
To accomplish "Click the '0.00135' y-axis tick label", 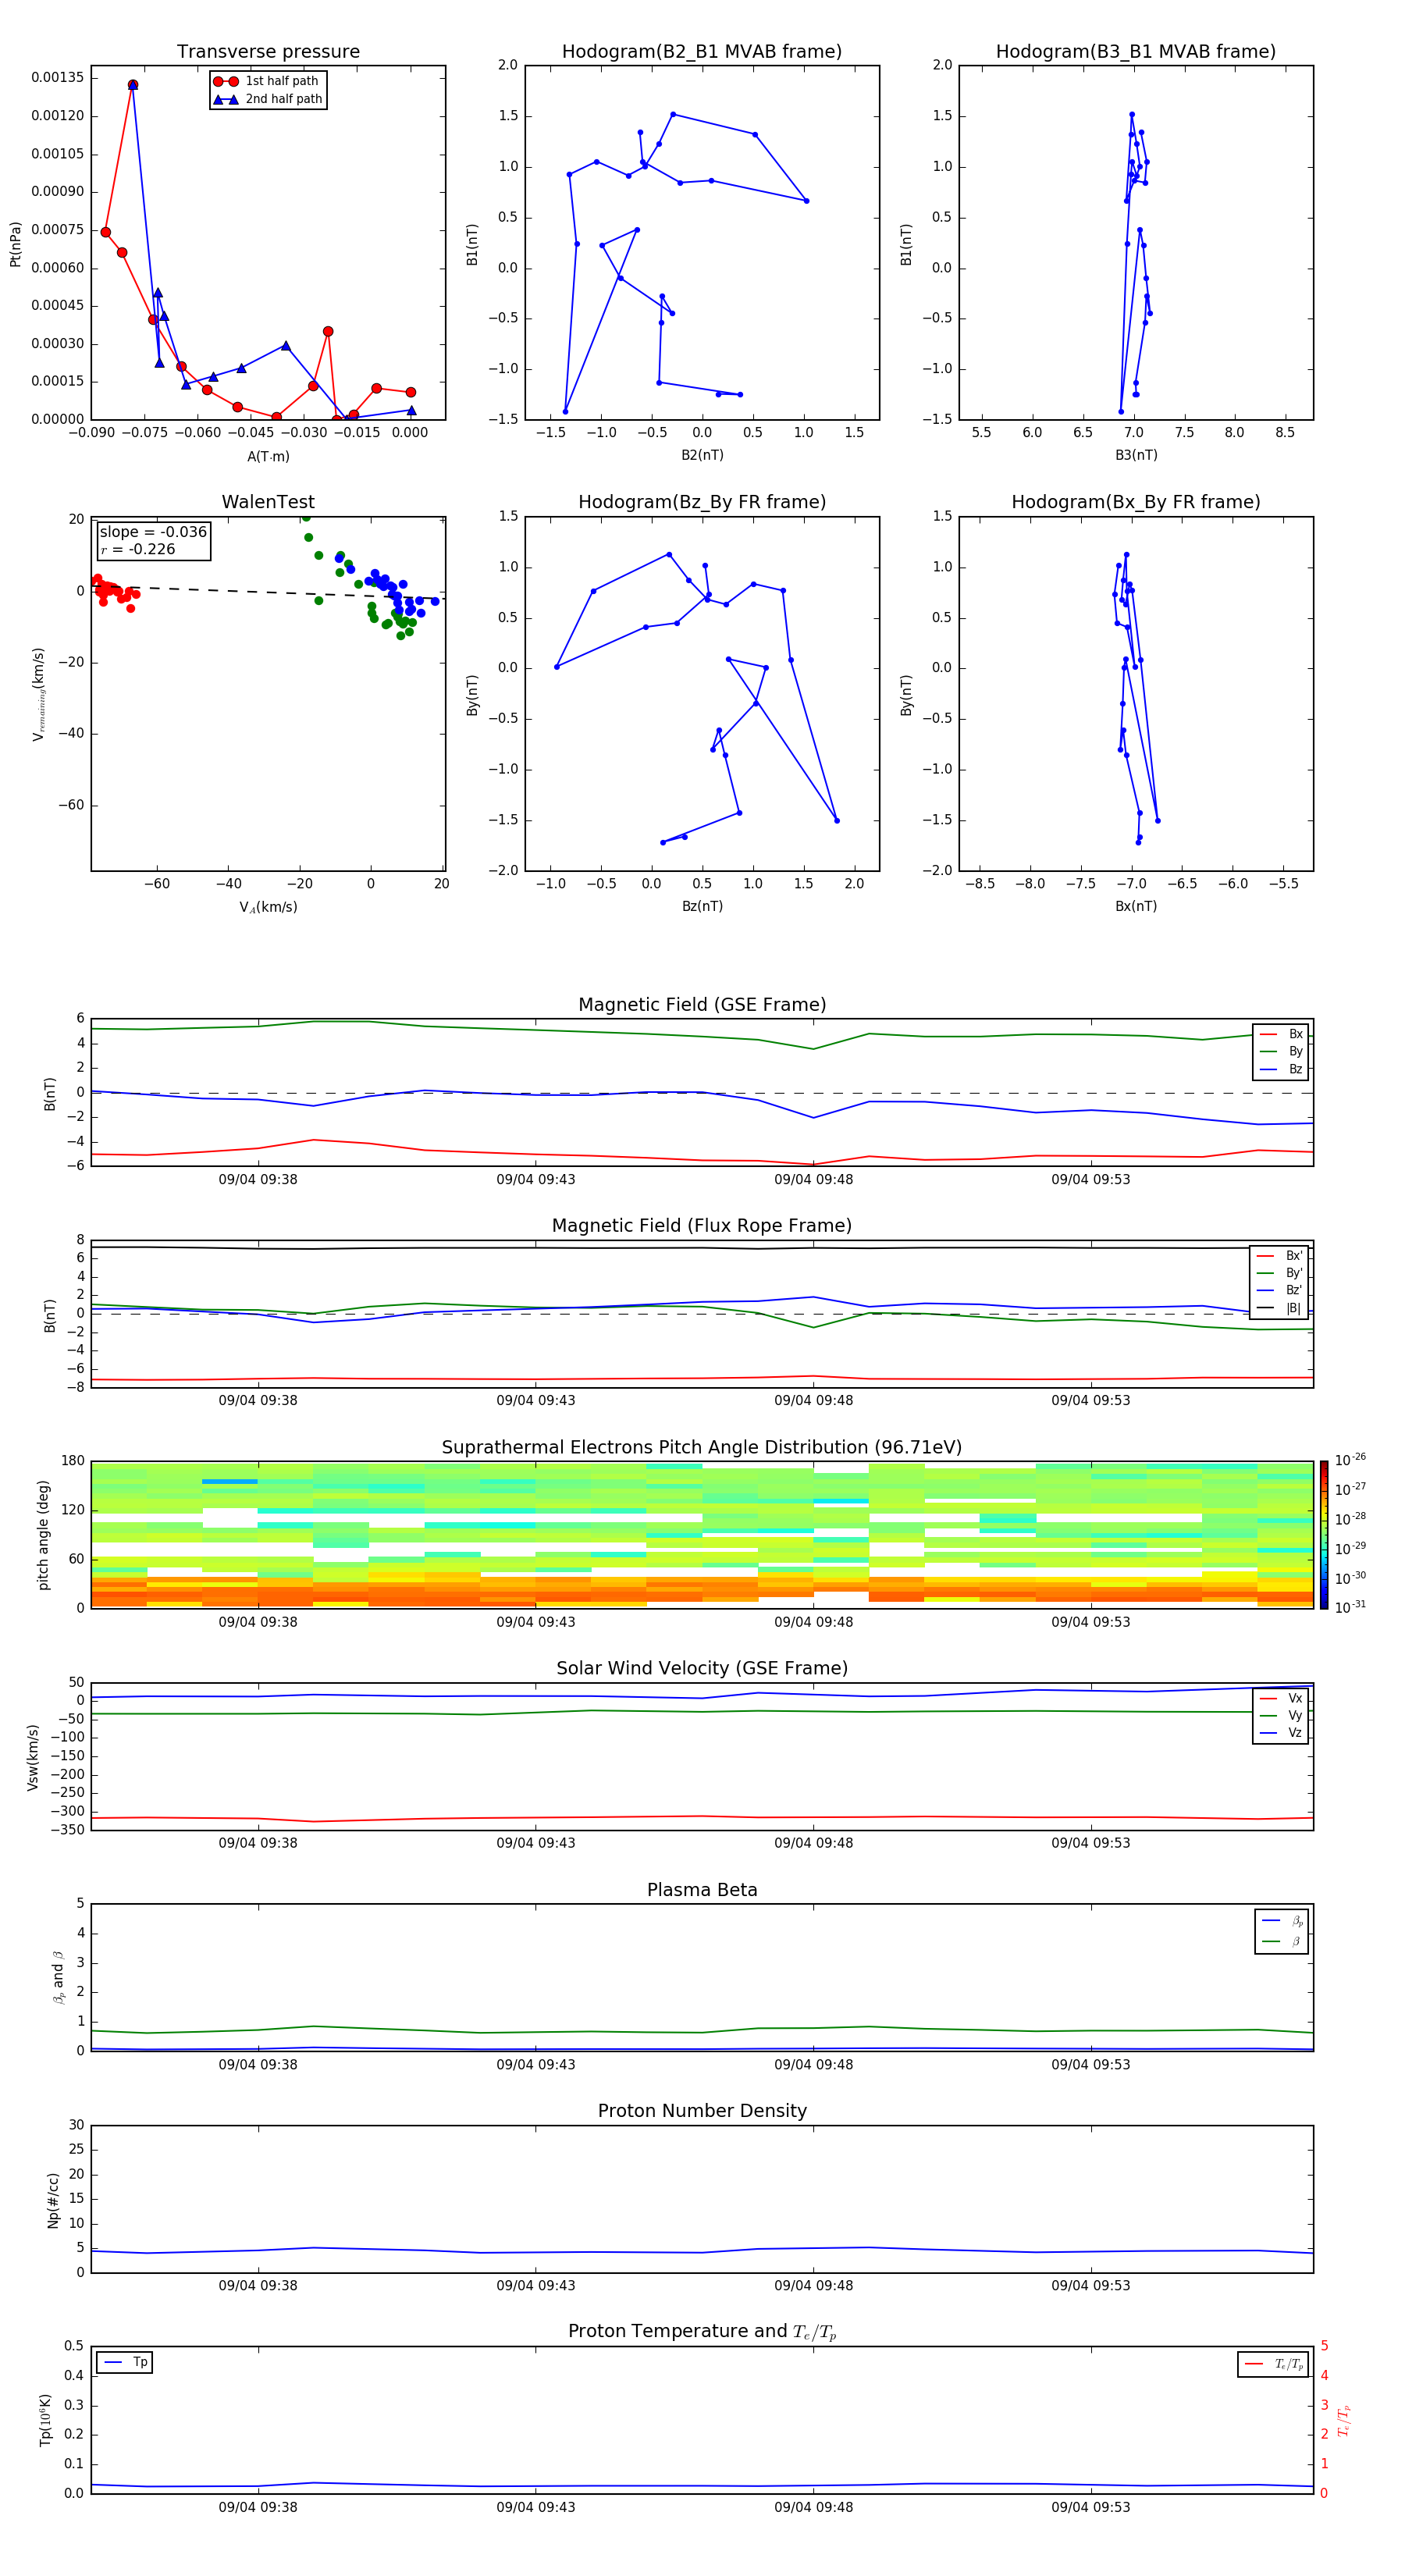I will (x=58, y=77).
